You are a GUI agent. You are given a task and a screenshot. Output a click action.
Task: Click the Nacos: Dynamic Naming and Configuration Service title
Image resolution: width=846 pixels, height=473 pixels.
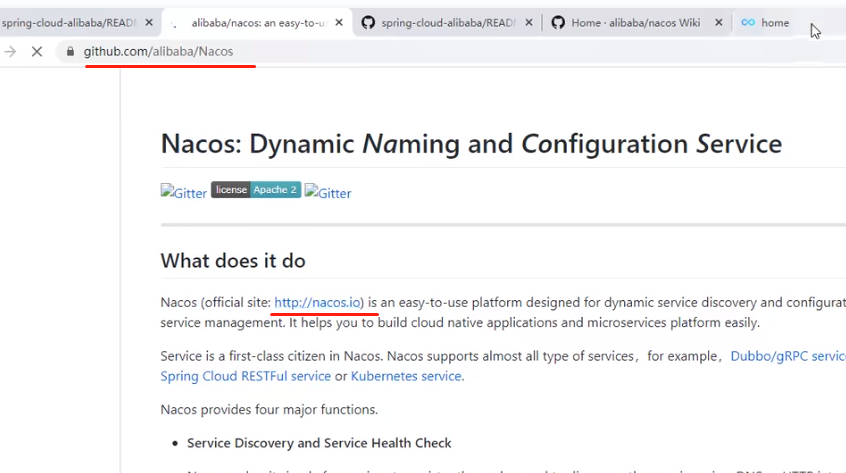pyautogui.click(x=471, y=144)
